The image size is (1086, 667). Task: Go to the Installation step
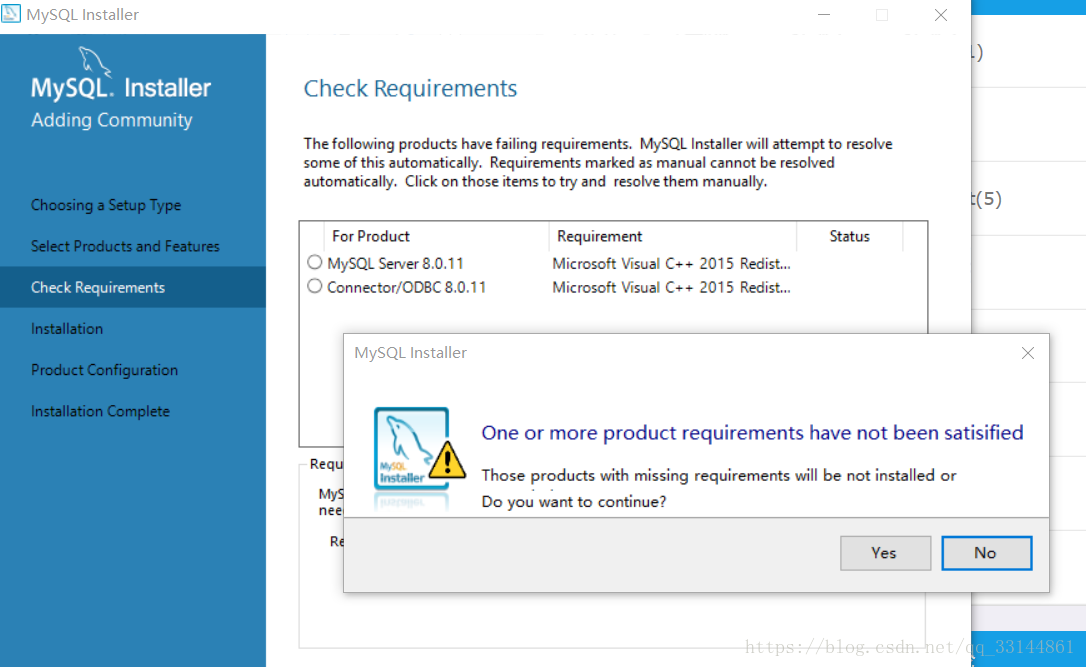(67, 328)
